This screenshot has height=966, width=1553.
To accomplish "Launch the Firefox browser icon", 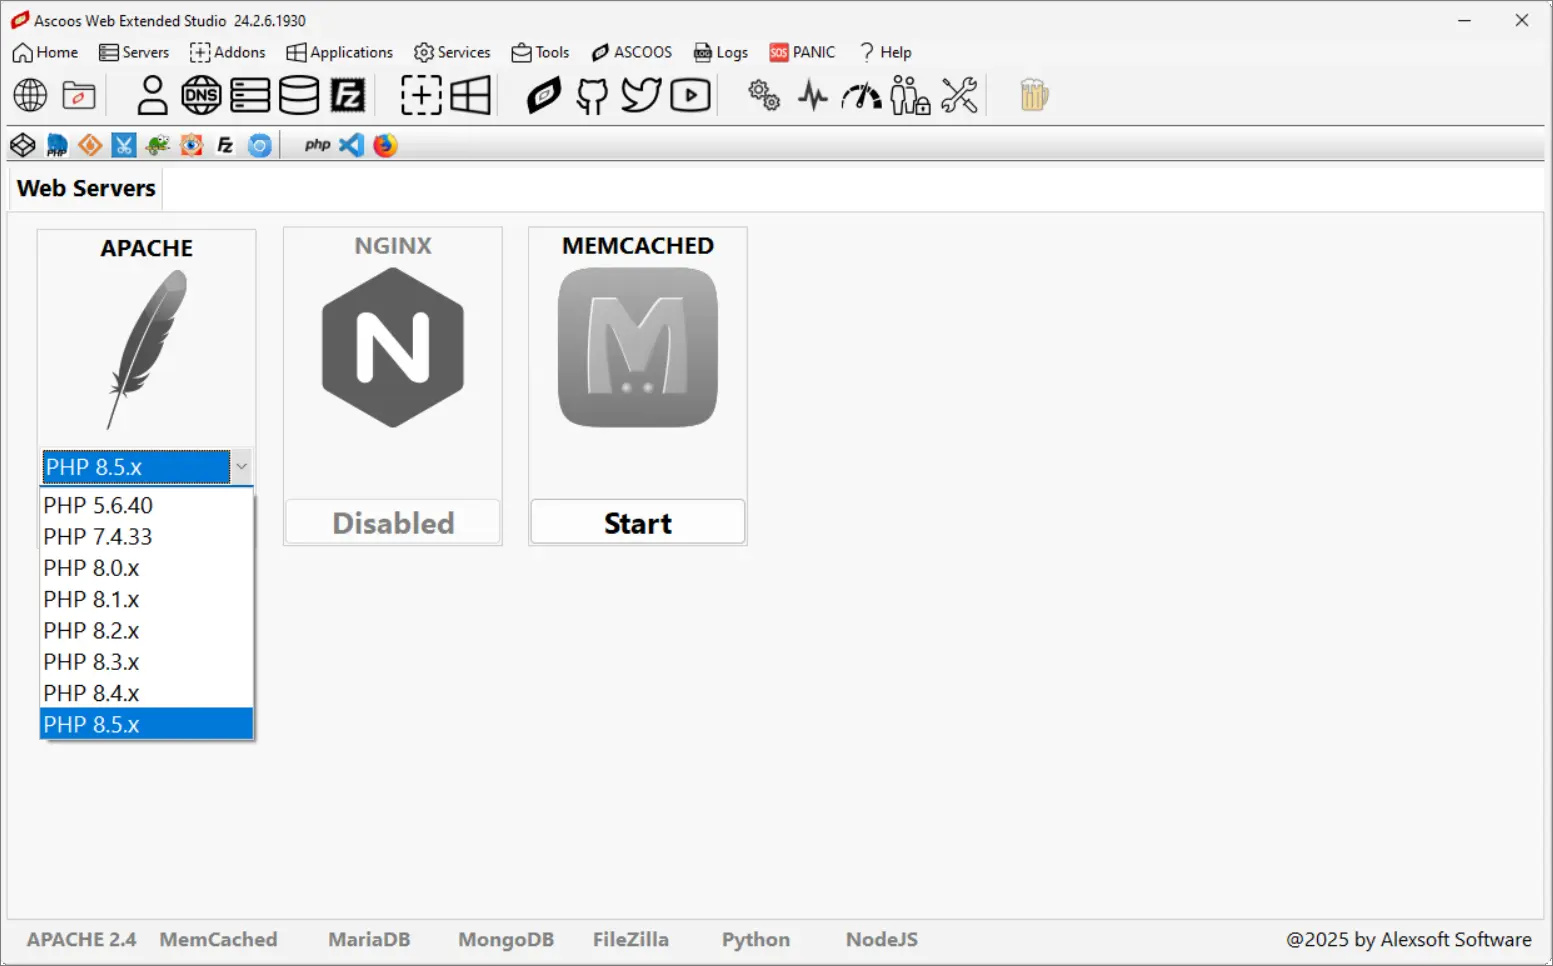I will (x=385, y=145).
